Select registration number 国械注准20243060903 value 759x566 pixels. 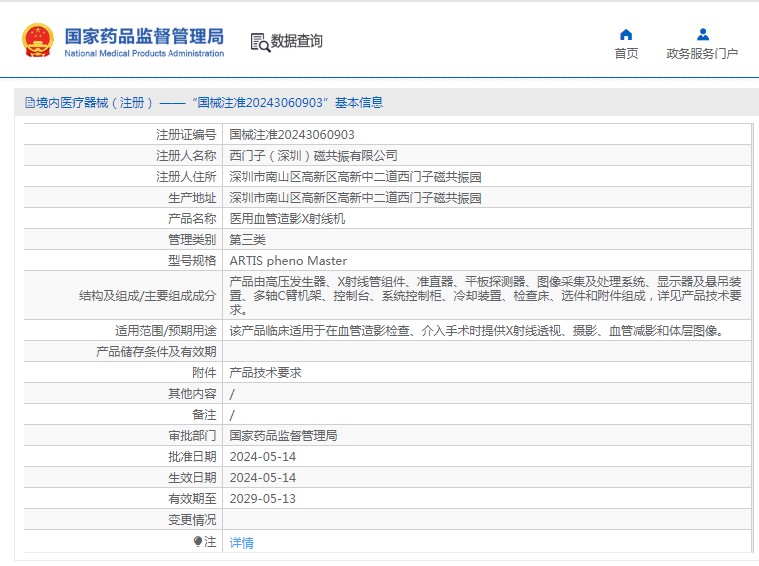coord(292,135)
